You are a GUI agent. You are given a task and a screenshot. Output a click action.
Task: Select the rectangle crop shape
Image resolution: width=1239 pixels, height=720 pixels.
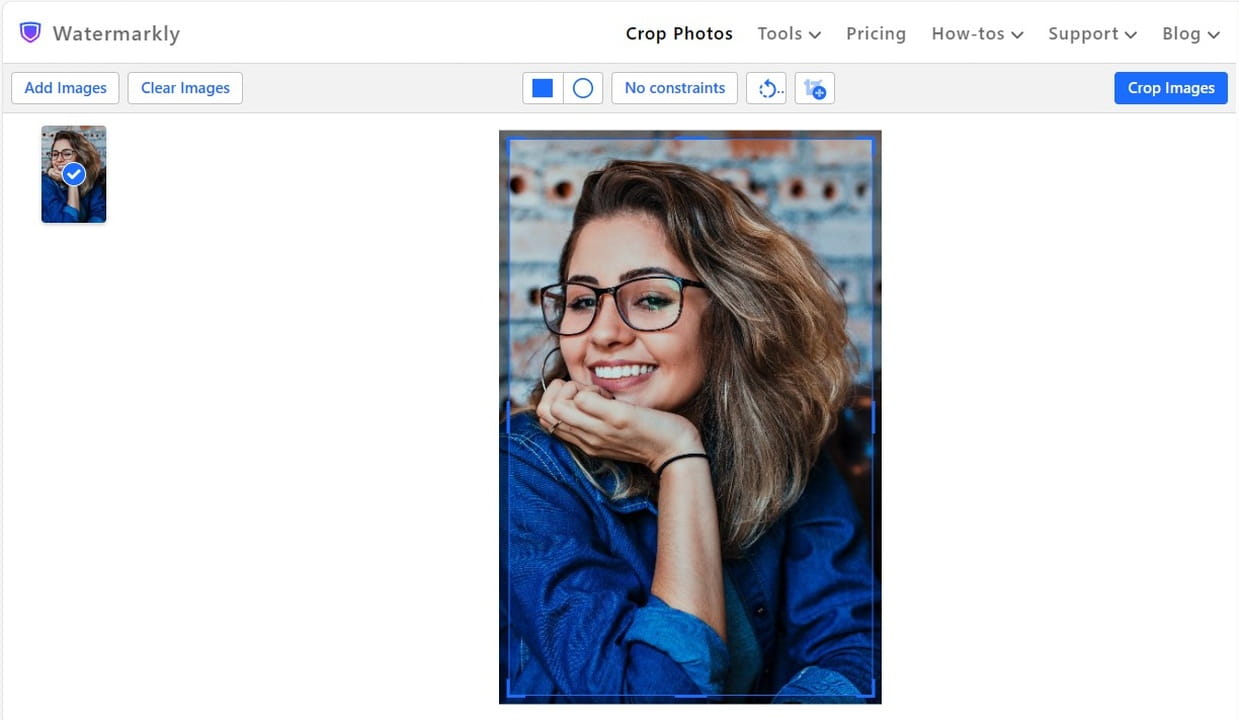[543, 88]
